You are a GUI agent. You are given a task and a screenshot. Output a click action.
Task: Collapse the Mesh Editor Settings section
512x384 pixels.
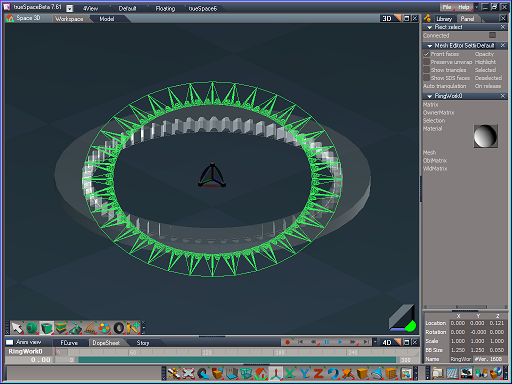click(x=429, y=46)
